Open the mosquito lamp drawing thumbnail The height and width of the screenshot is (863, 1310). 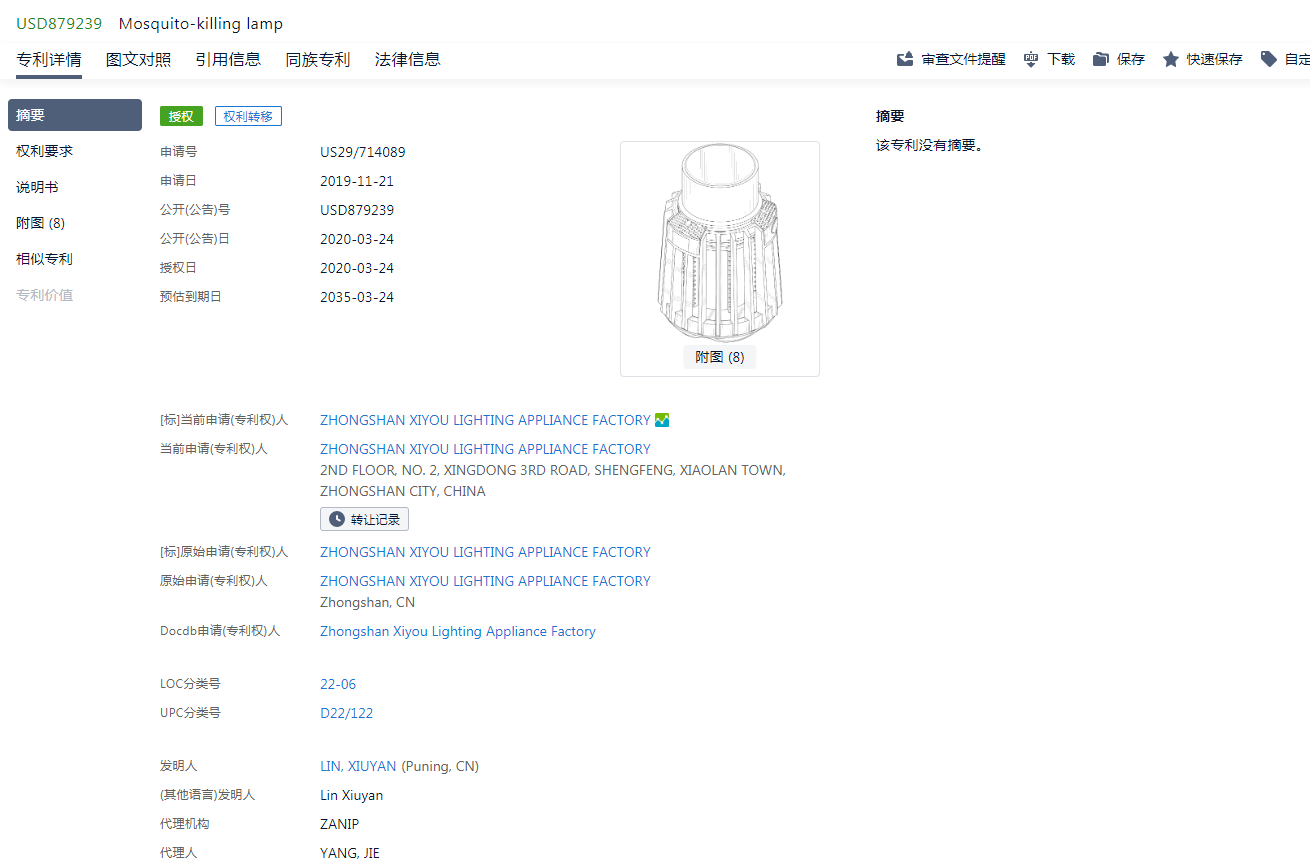coord(720,245)
